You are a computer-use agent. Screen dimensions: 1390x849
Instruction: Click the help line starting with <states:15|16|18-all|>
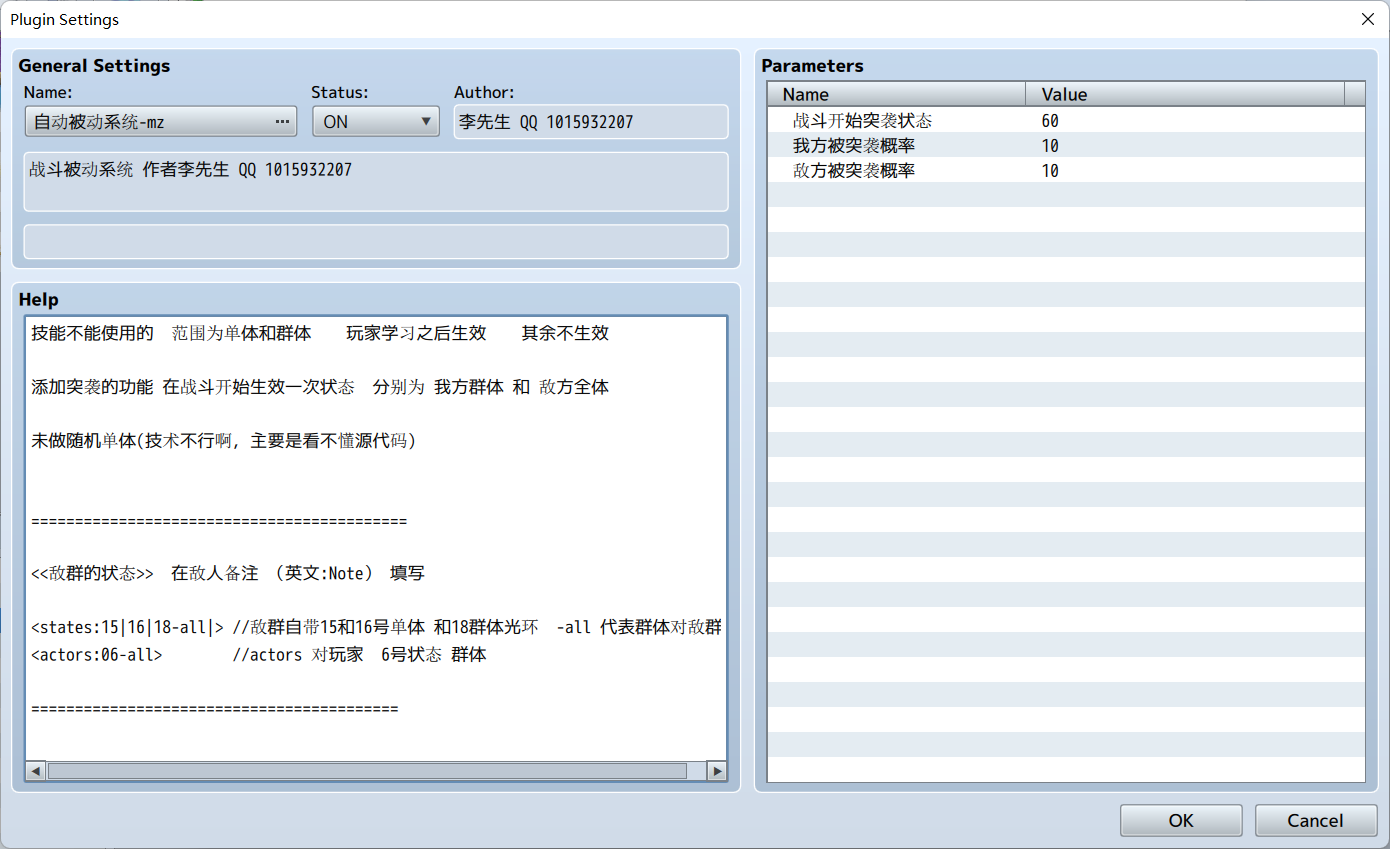[376, 628]
